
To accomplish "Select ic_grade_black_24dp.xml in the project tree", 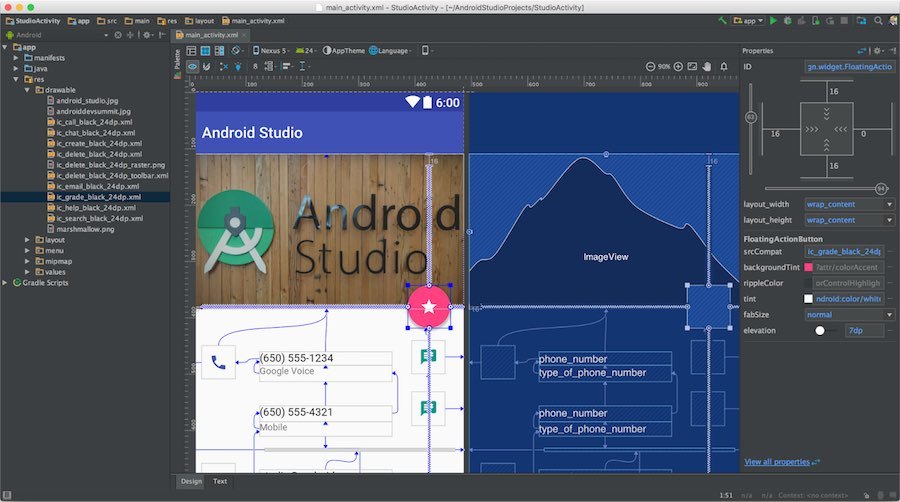I will pos(98,197).
